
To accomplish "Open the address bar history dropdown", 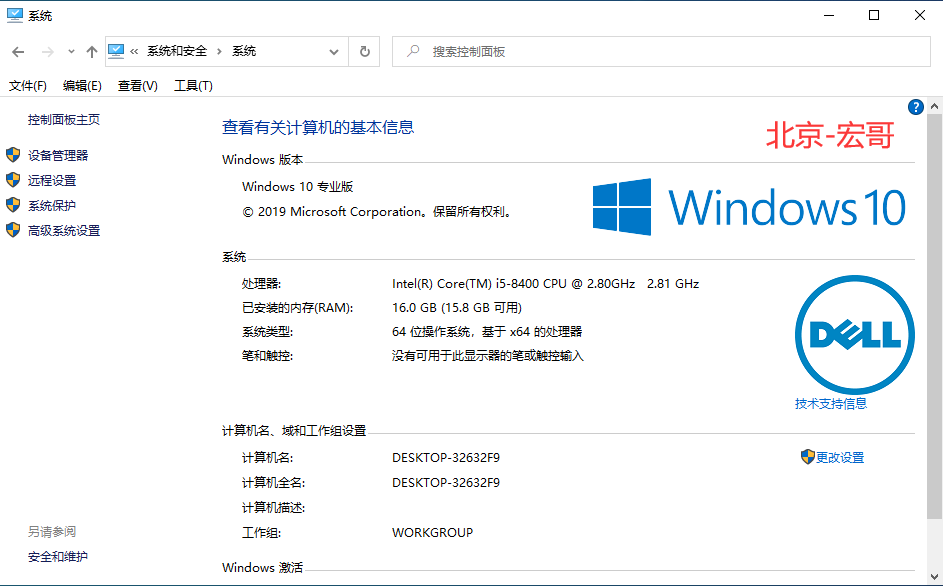I will point(334,52).
